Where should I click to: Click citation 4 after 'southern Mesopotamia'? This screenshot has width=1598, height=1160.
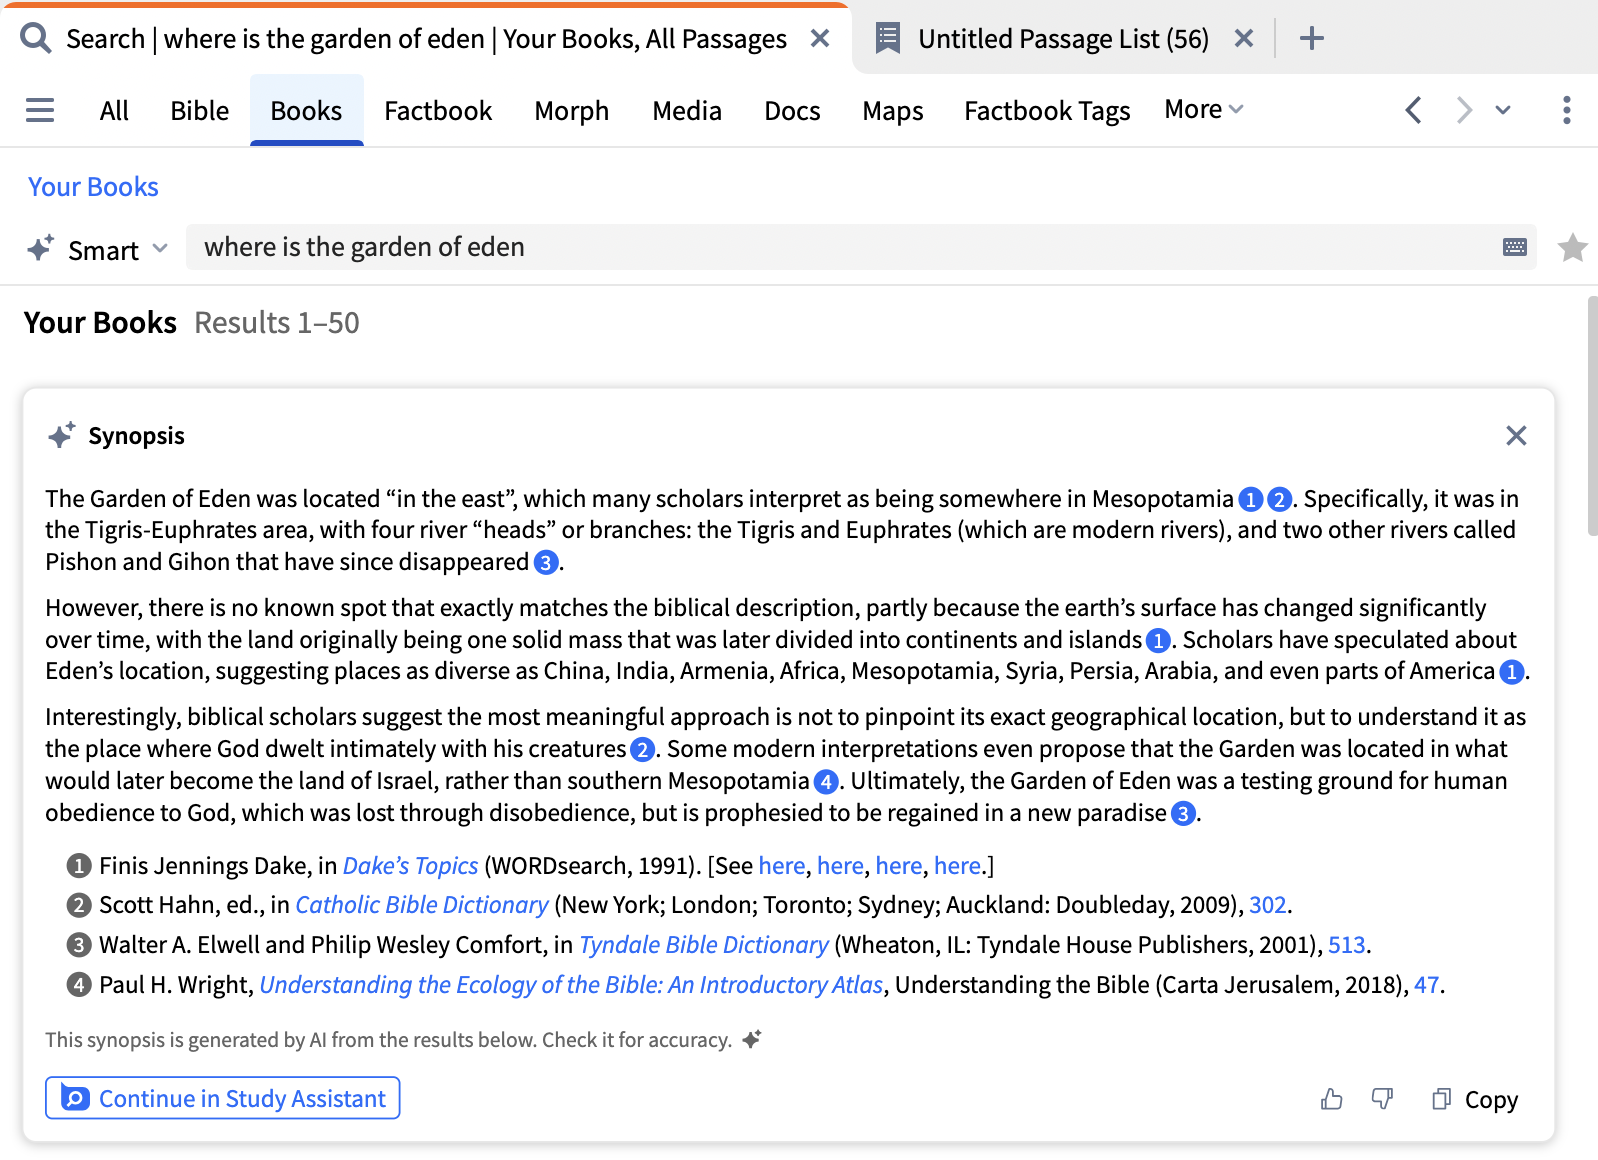[x=826, y=782]
